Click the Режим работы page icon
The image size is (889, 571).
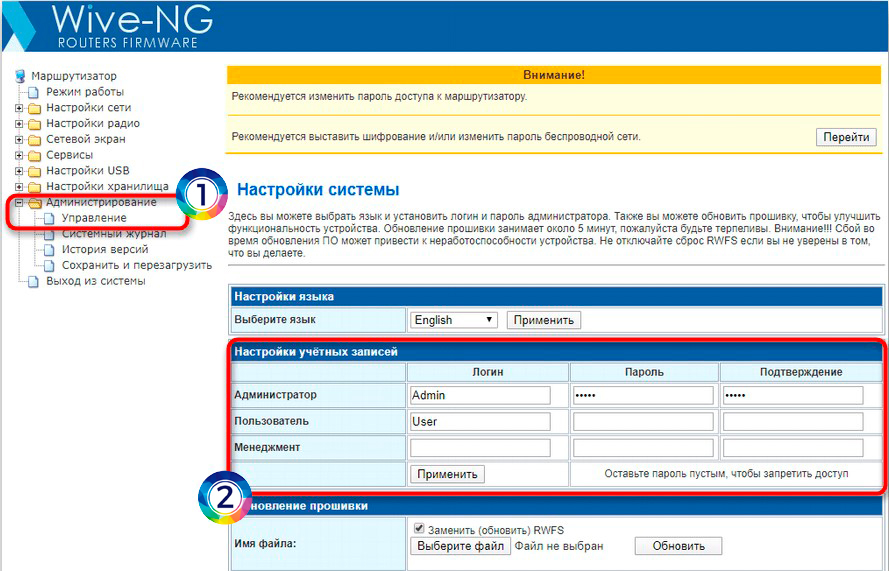click(x=34, y=92)
